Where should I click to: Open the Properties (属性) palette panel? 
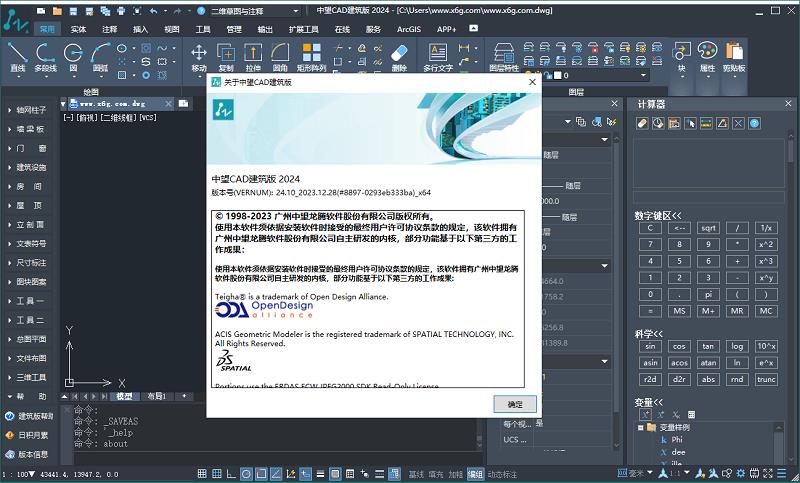tap(707, 60)
